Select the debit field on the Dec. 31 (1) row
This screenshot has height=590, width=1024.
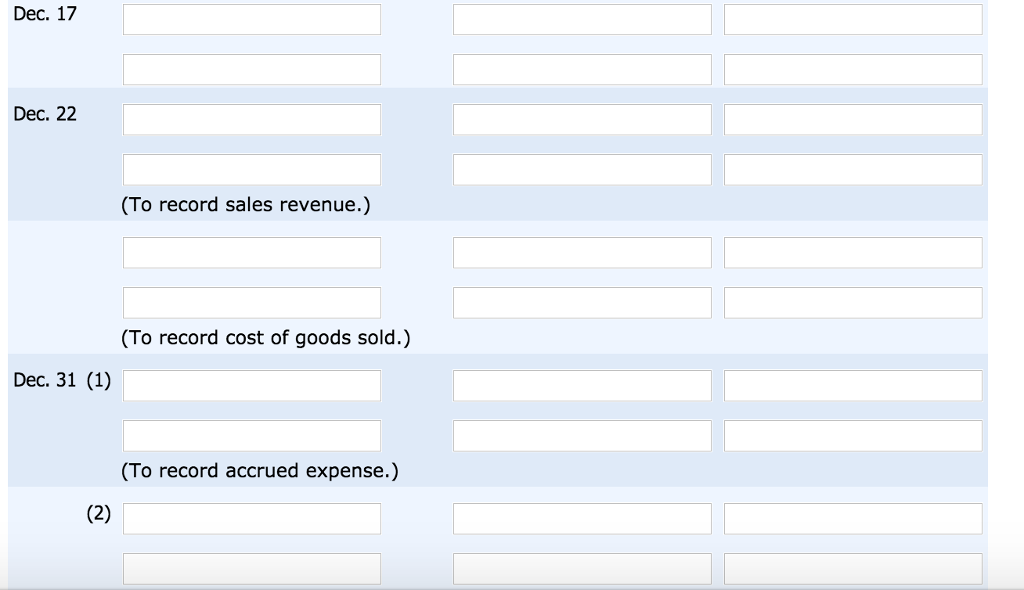click(581, 384)
